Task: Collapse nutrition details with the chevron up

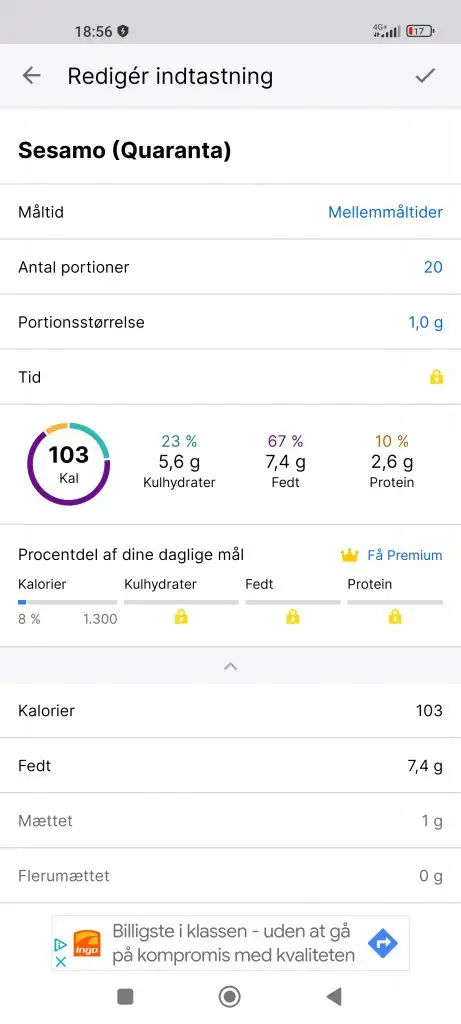Action: (230, 666)
